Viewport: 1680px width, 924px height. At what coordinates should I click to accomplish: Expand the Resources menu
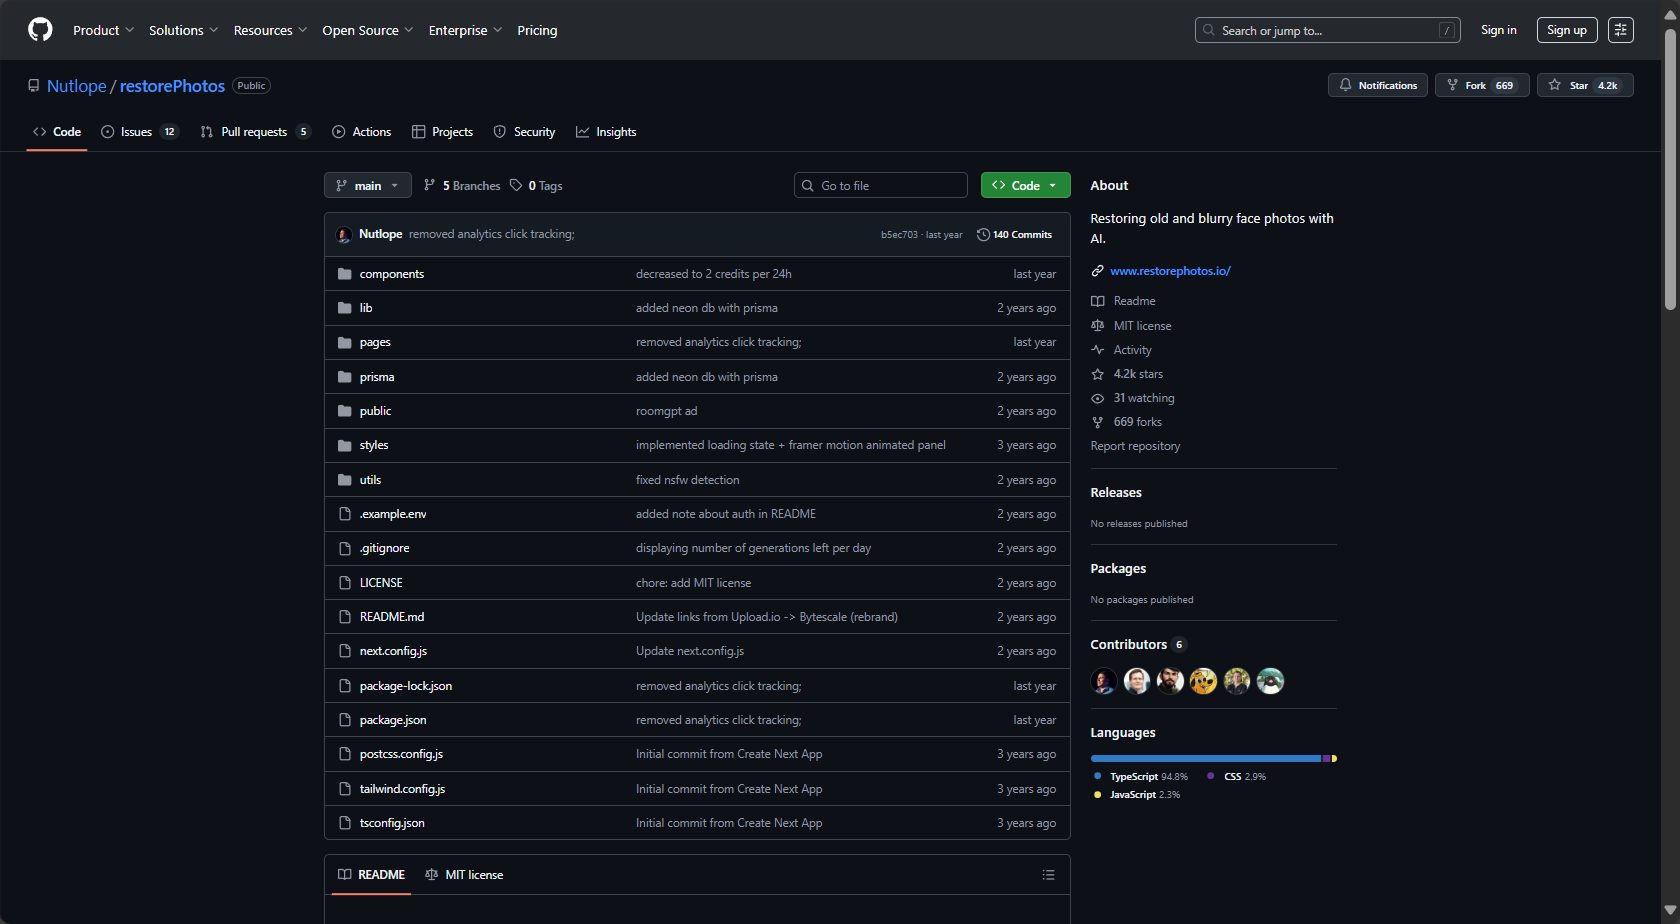[x=270, y=31]
